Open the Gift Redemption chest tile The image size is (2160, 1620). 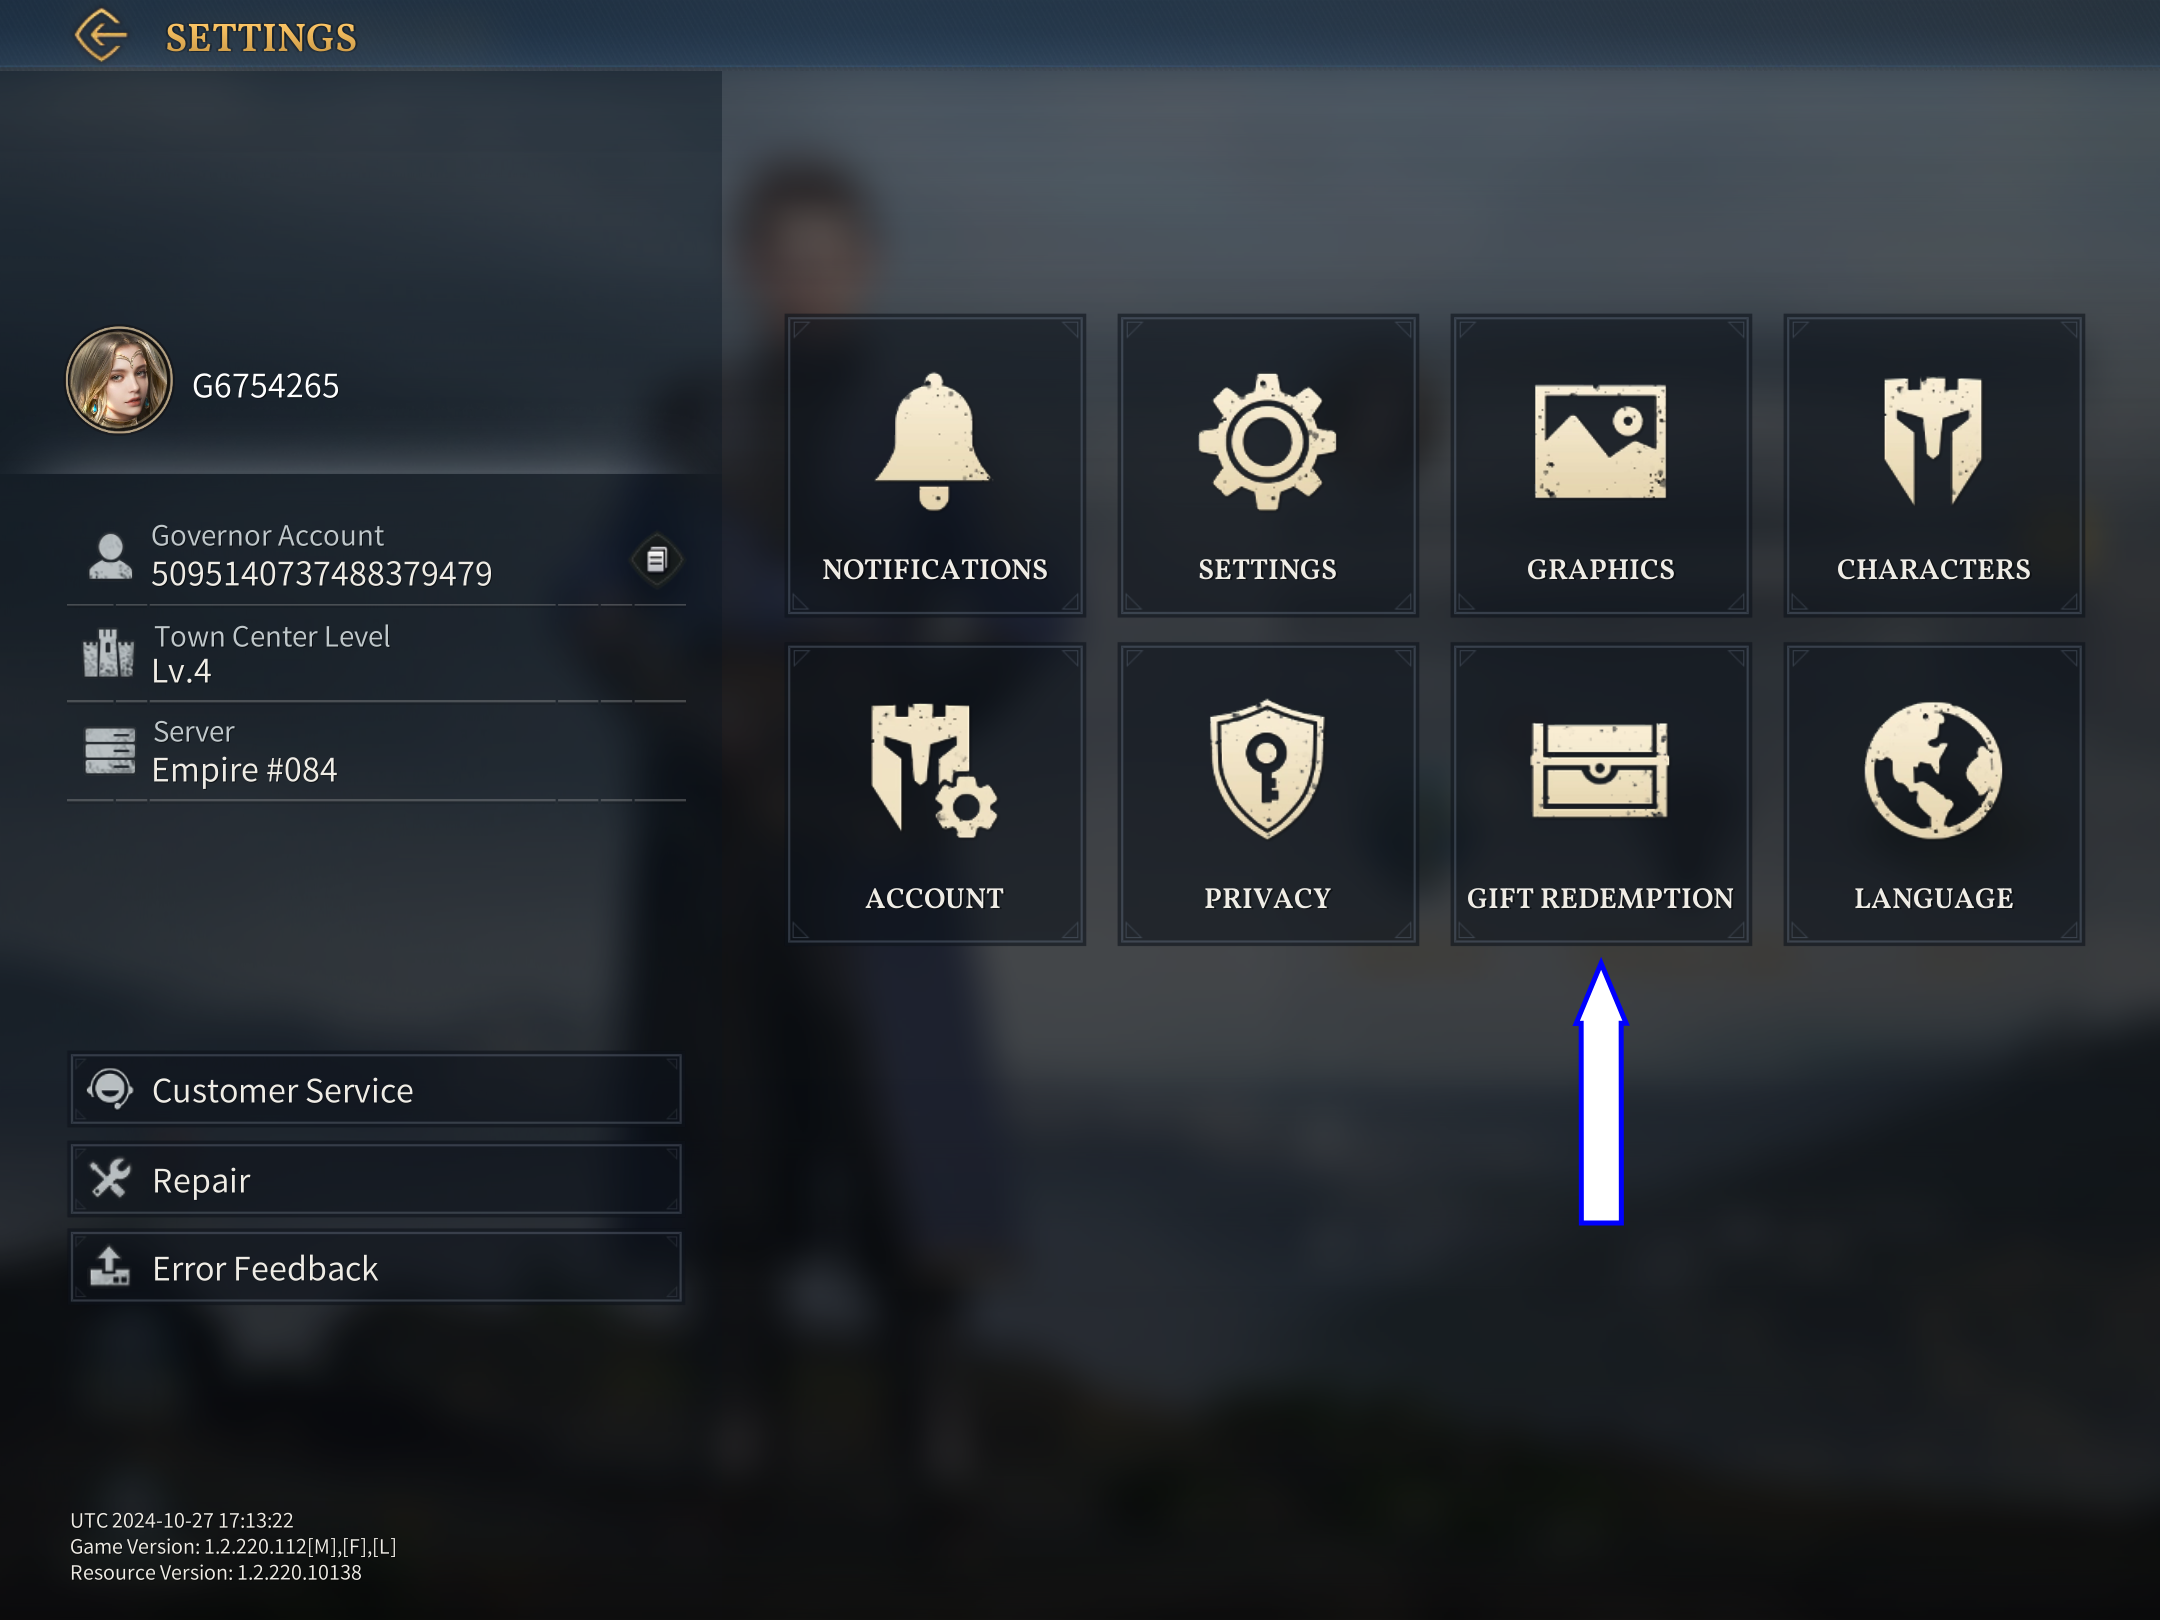(1600, 794)
